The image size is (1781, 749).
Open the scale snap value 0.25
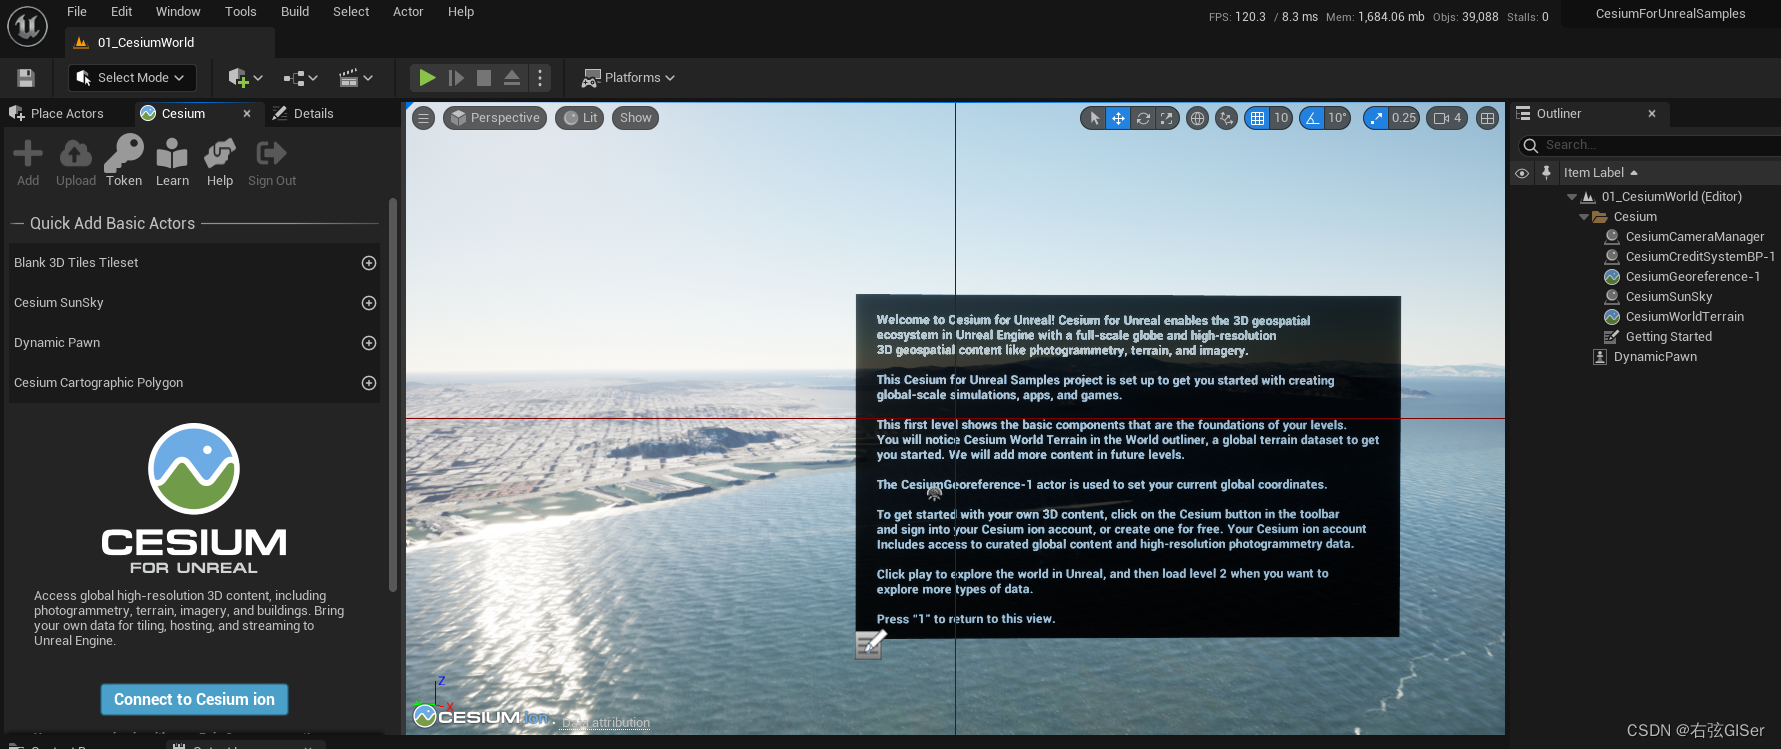coord(1404,118)
